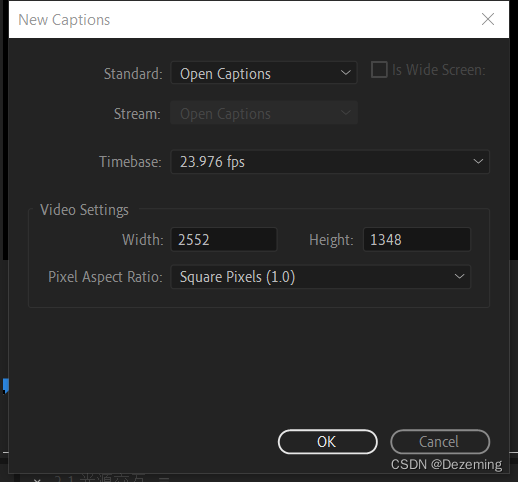The width and height of the screenshot is (518, 482).
Task: Click the Video Settings group heading
Action: tap(84, 210)
